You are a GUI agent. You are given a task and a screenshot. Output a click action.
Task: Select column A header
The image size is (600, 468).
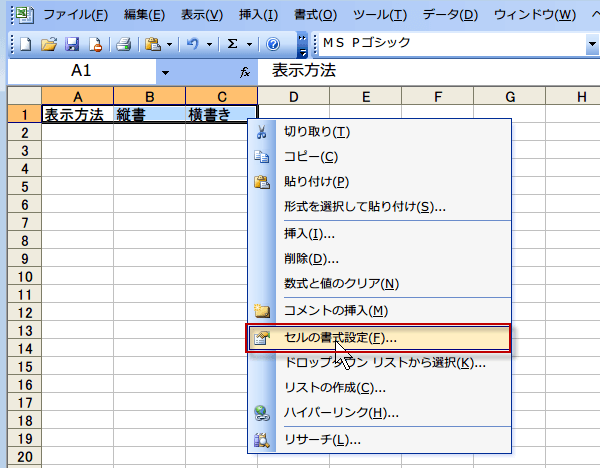tap(77, 96)
